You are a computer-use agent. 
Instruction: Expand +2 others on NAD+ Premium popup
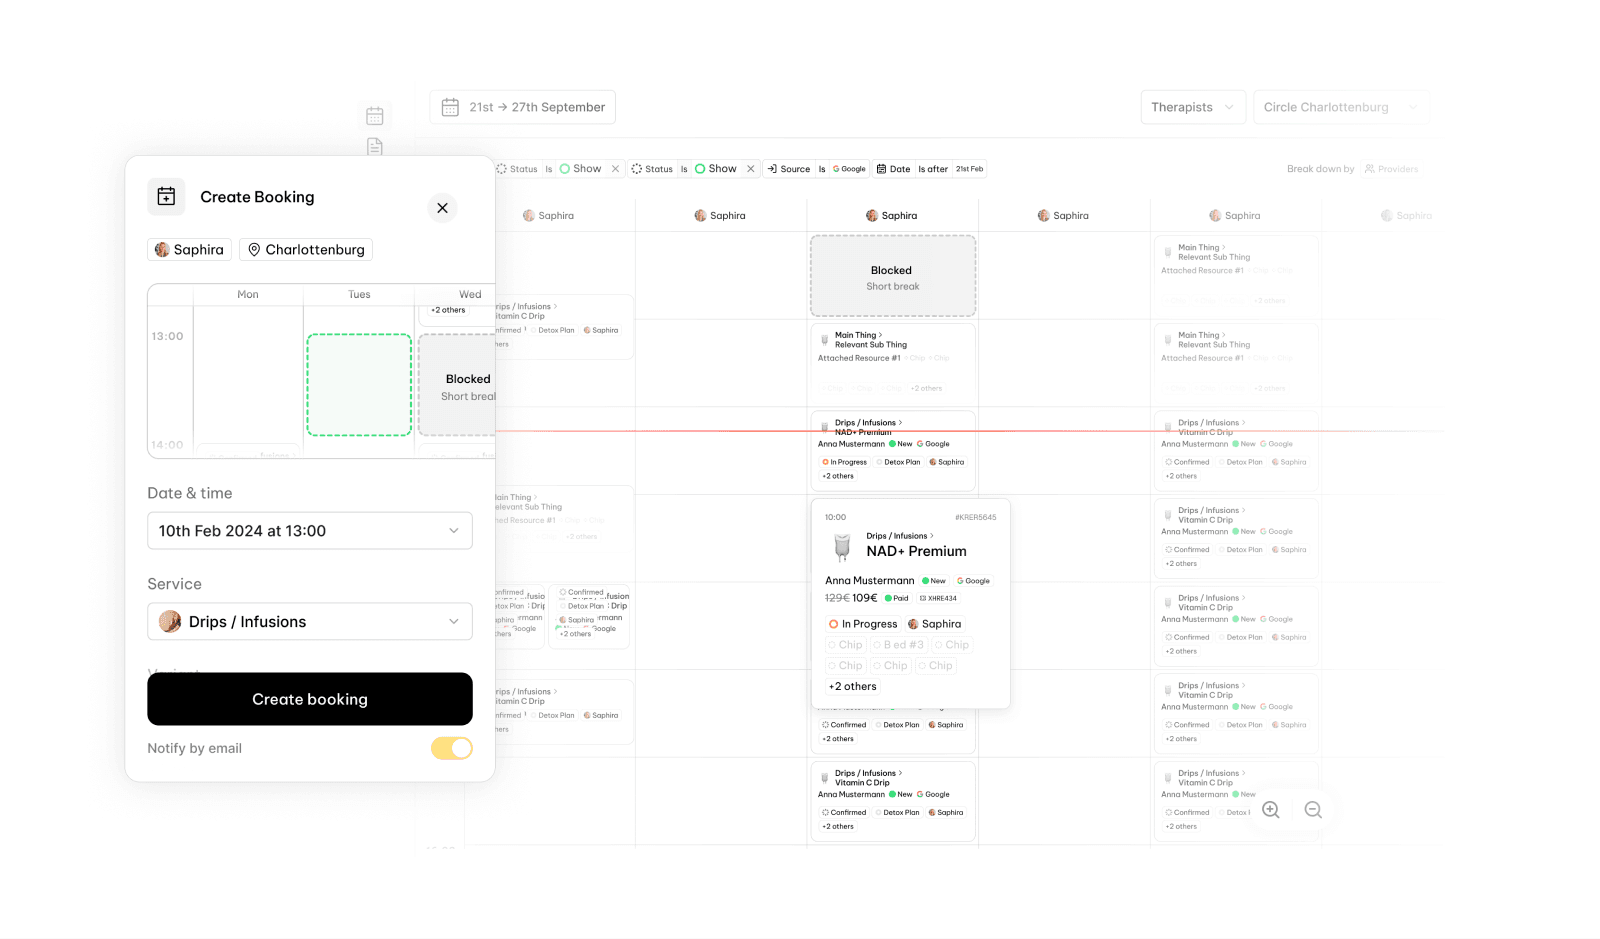(853, 687)
